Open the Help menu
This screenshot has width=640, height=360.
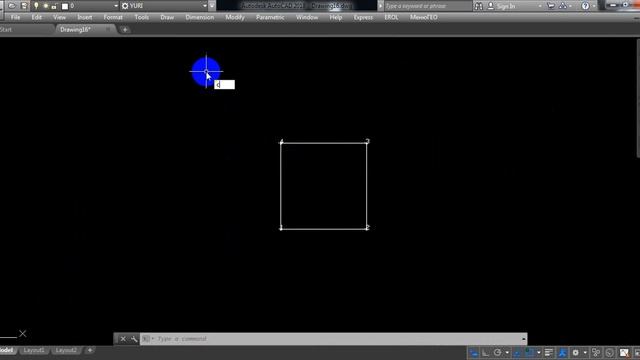click(x=336, y=18)
